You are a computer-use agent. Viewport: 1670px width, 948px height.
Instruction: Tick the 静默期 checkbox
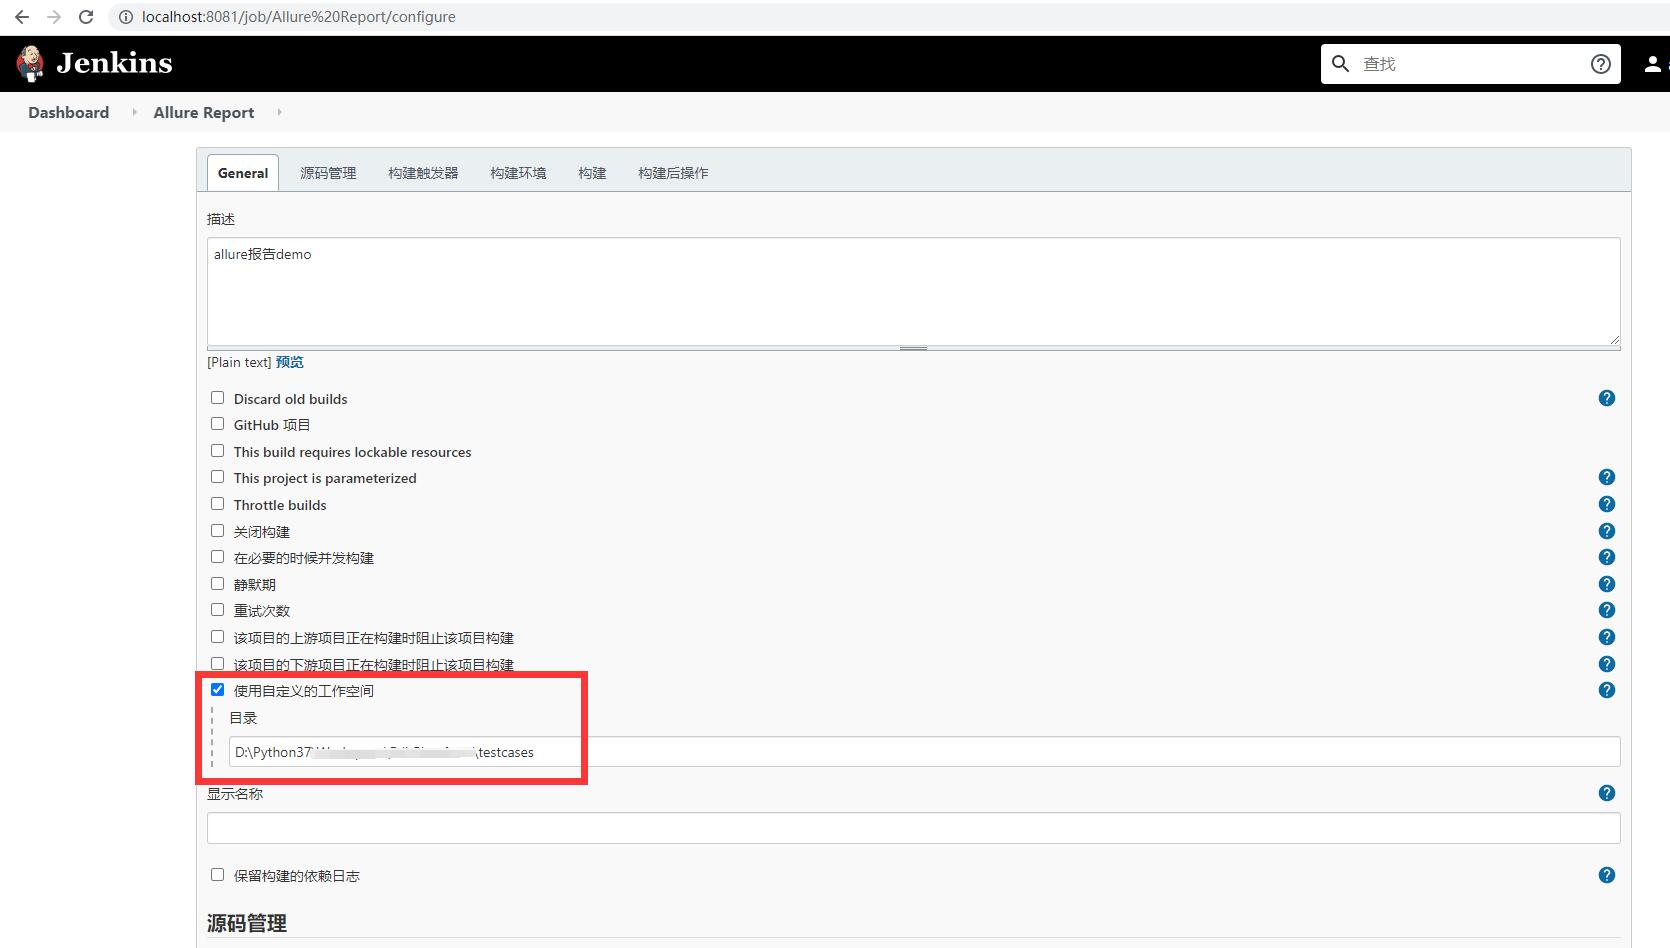pyautogui.click(x=217, y=584)
